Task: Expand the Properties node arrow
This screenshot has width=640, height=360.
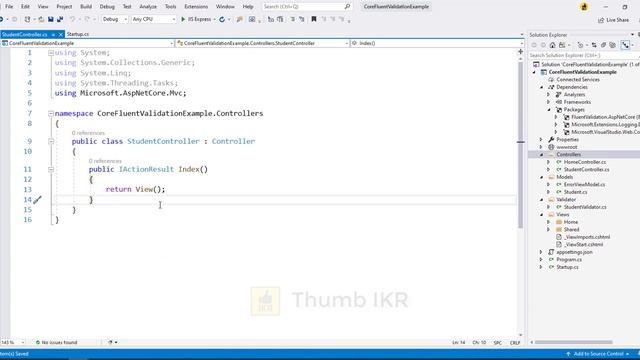Action: click(x=542, y=140)
